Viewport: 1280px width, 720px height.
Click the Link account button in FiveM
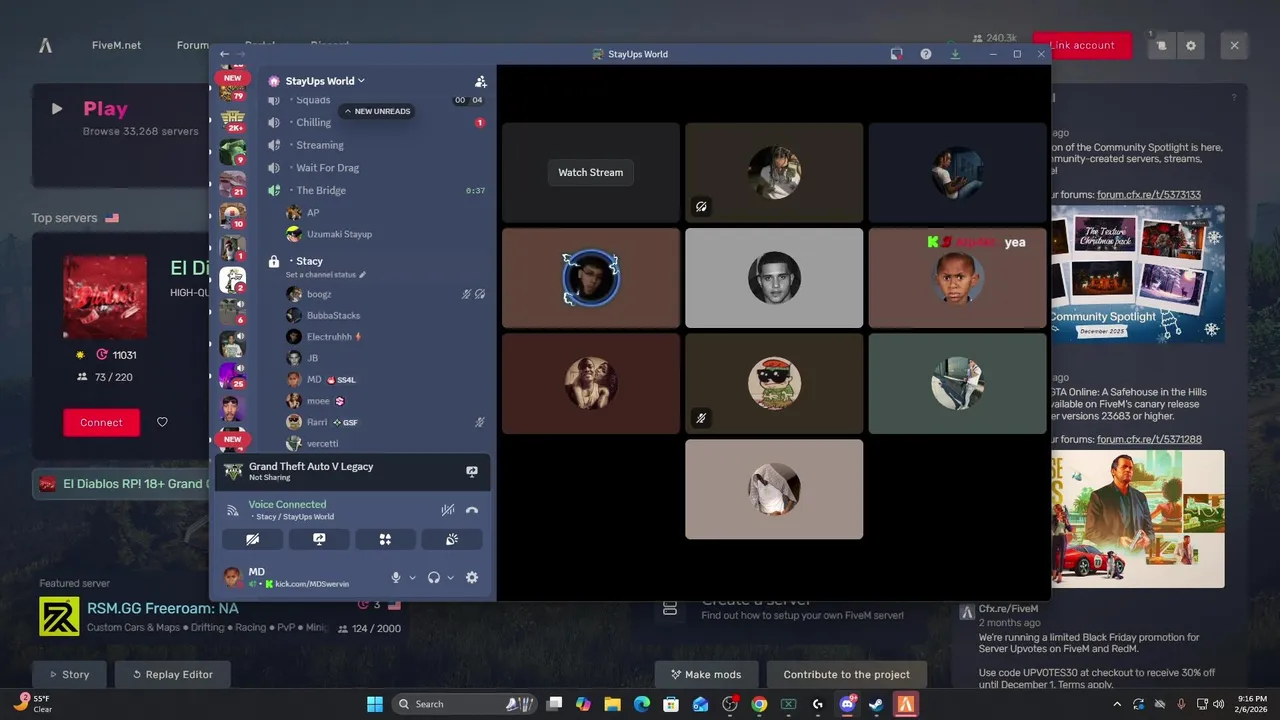1082,45
